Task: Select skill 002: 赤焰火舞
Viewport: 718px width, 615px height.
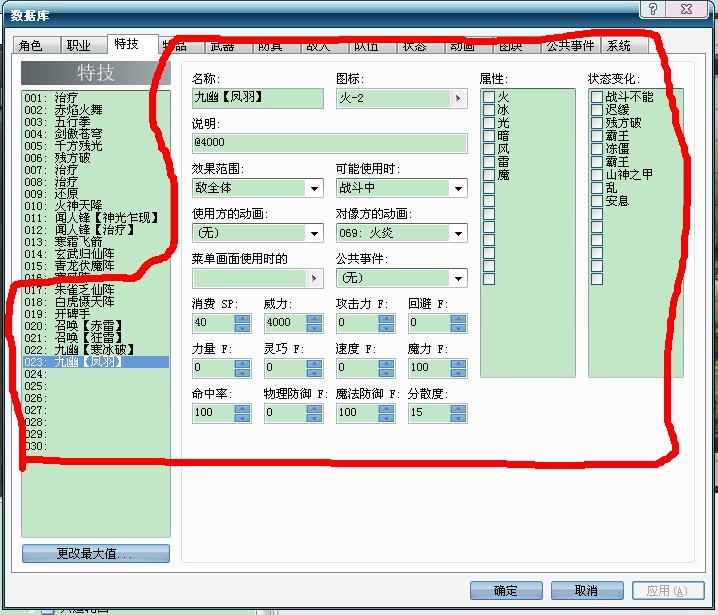Action: tap(96, 110)
